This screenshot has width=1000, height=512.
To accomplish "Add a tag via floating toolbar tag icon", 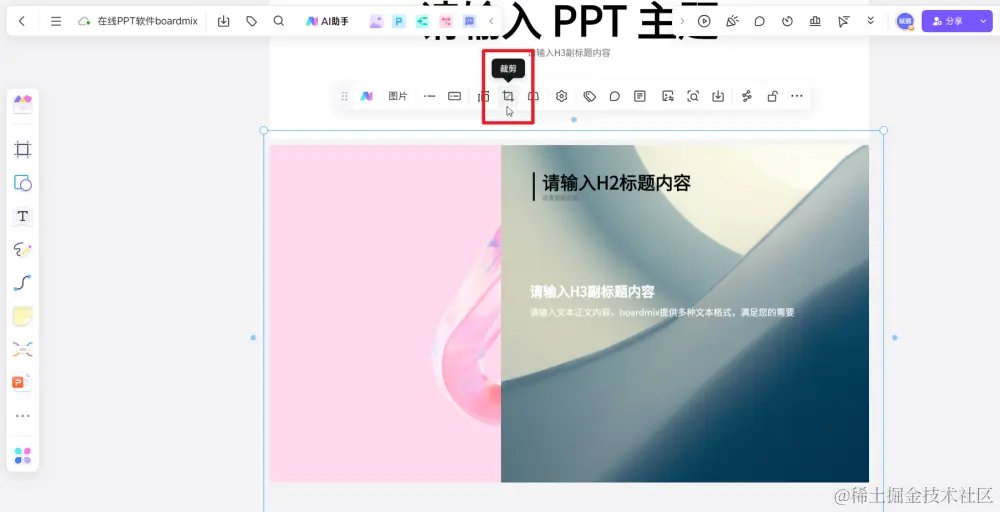I will (589, 96).
